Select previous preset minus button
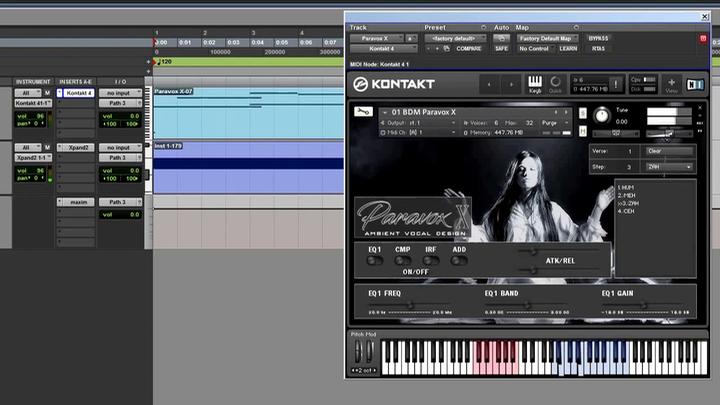The width and height of the screenshot is (720, 405). click(x=428, y=48)
